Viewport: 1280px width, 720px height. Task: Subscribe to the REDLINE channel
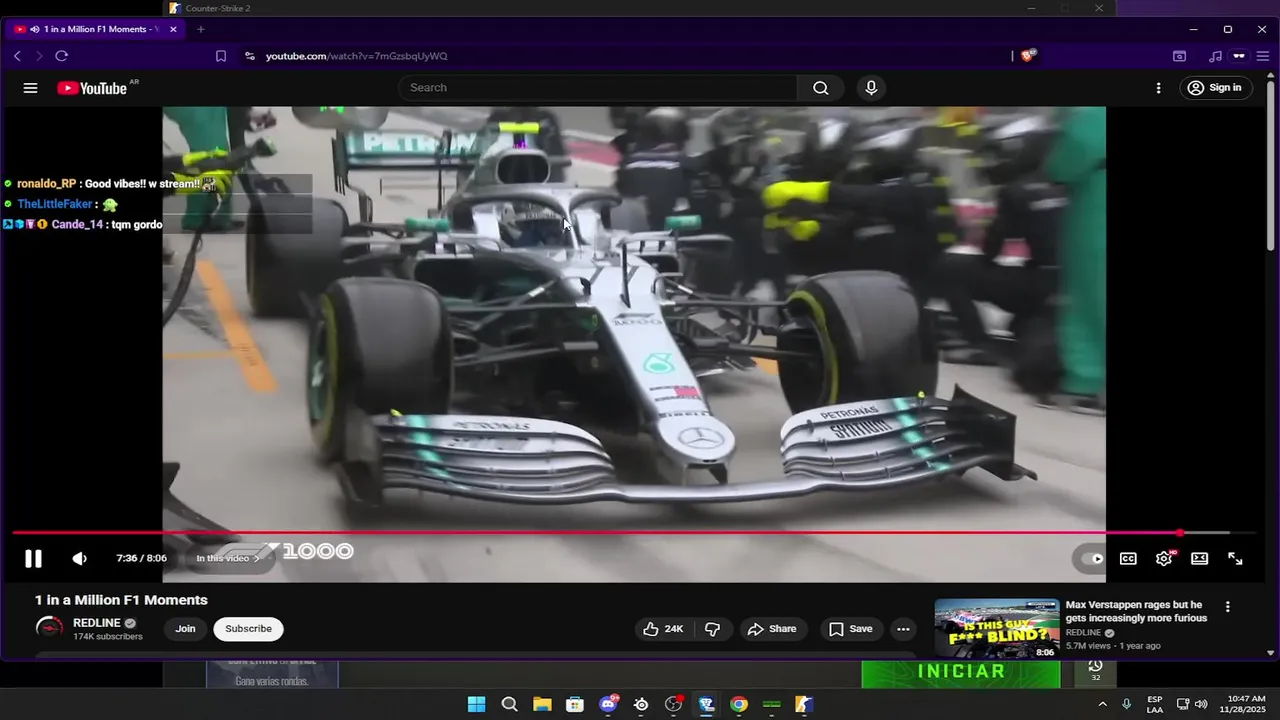click(248, 629)
